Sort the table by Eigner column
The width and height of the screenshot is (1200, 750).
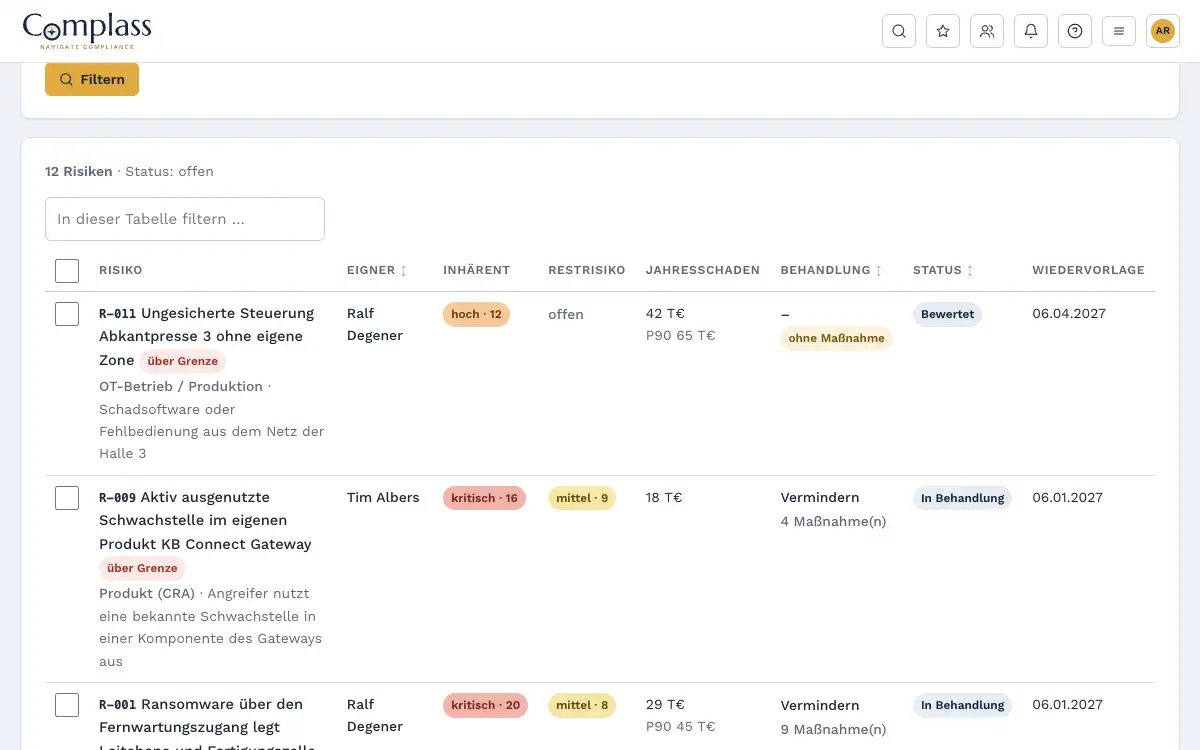377,270
